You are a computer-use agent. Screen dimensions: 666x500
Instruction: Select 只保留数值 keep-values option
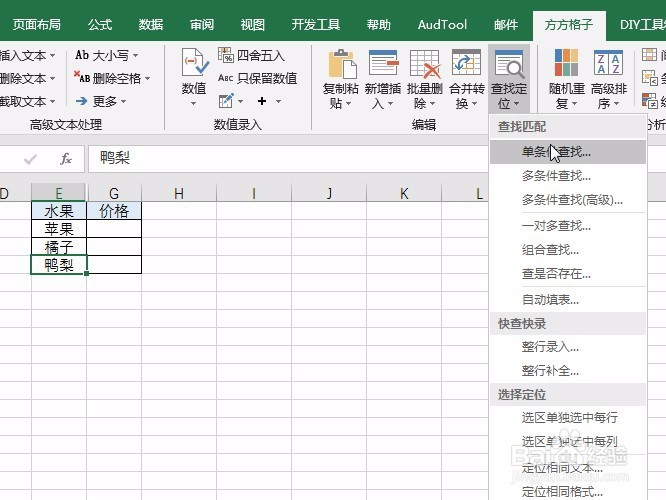coord(258,78)
